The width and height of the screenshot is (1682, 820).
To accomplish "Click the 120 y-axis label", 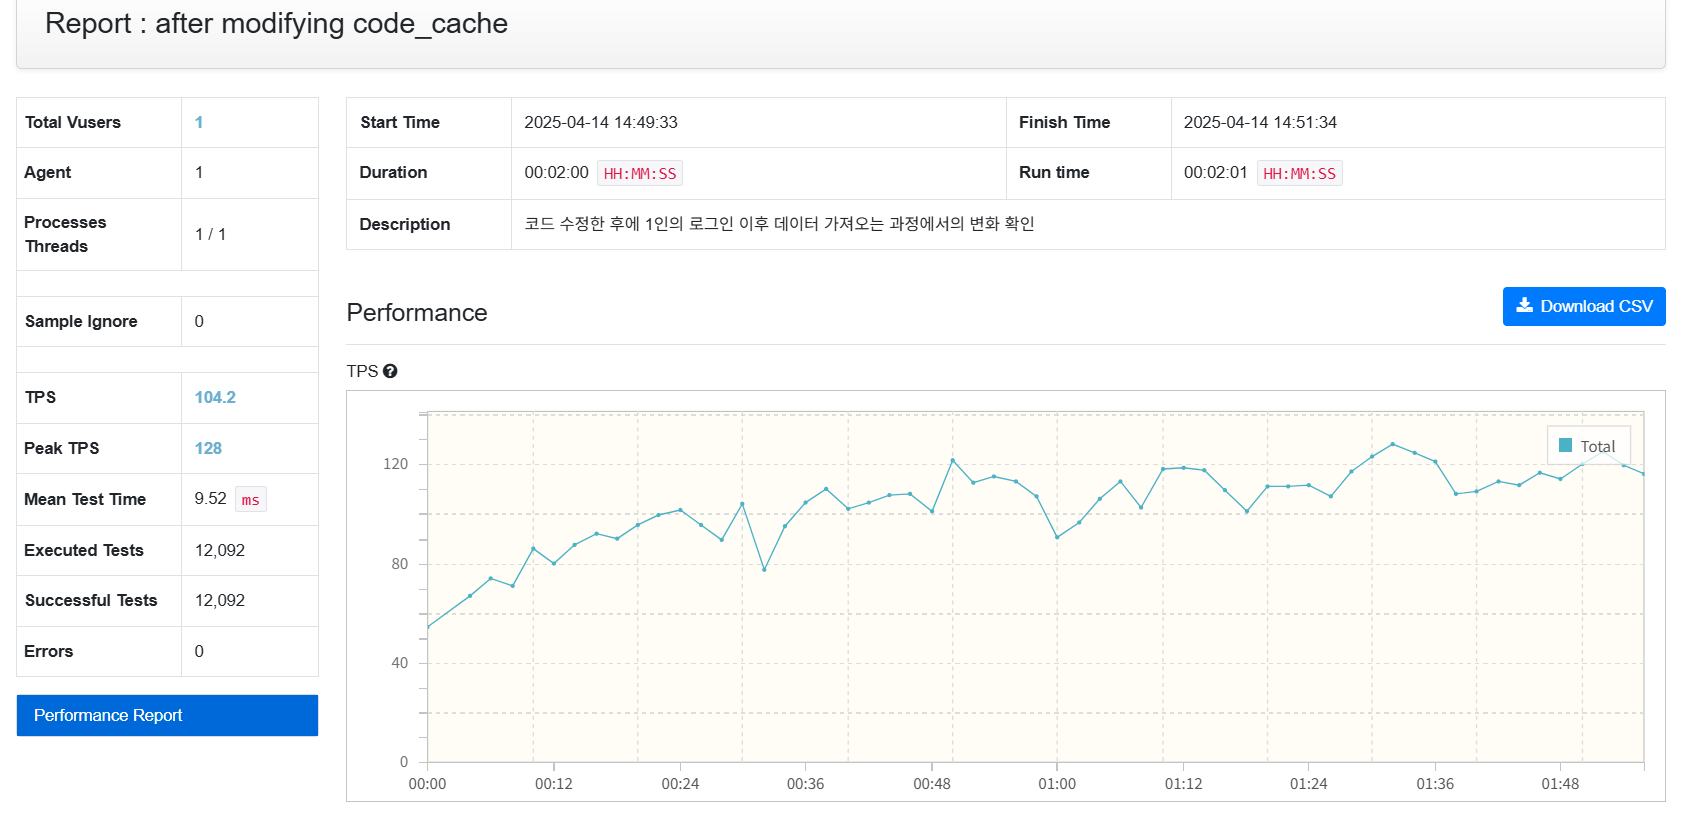I will pos(396,464).
